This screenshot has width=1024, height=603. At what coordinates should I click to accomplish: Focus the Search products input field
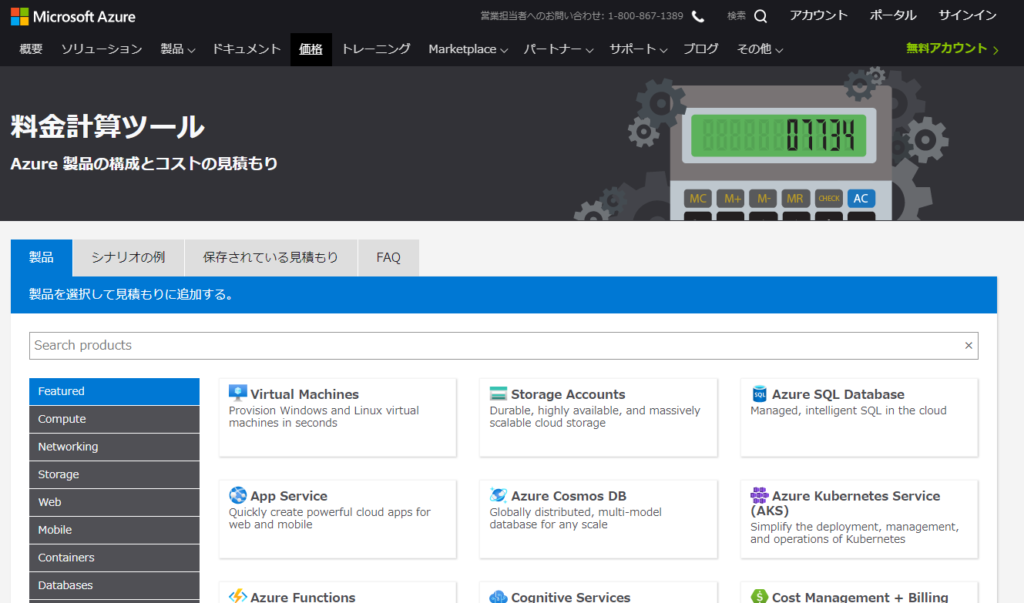504,346
